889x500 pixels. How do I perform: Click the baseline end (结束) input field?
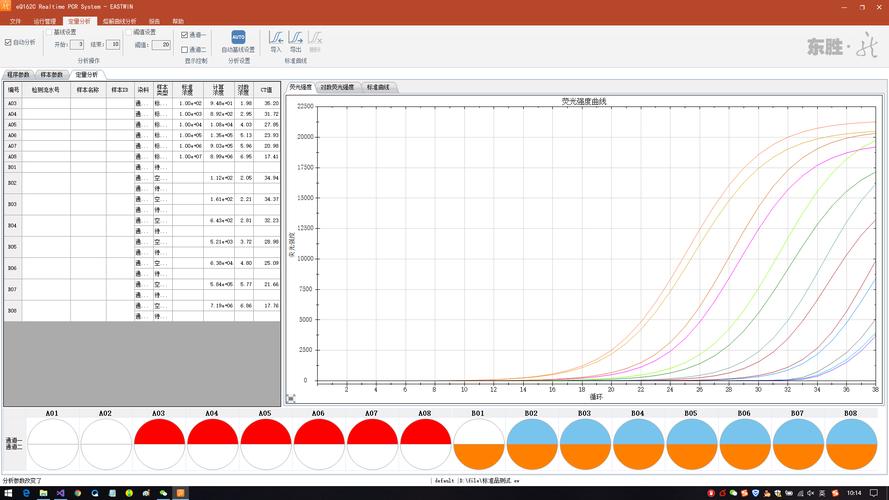(113, 44)
